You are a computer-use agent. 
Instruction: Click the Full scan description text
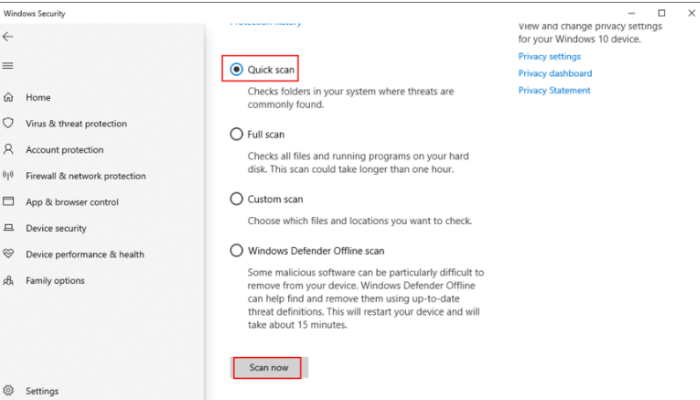(x=358, y=162)
